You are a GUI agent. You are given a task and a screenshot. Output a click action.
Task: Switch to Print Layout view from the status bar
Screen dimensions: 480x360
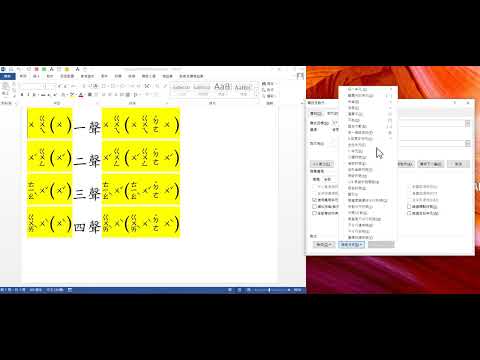pos(239,290)
